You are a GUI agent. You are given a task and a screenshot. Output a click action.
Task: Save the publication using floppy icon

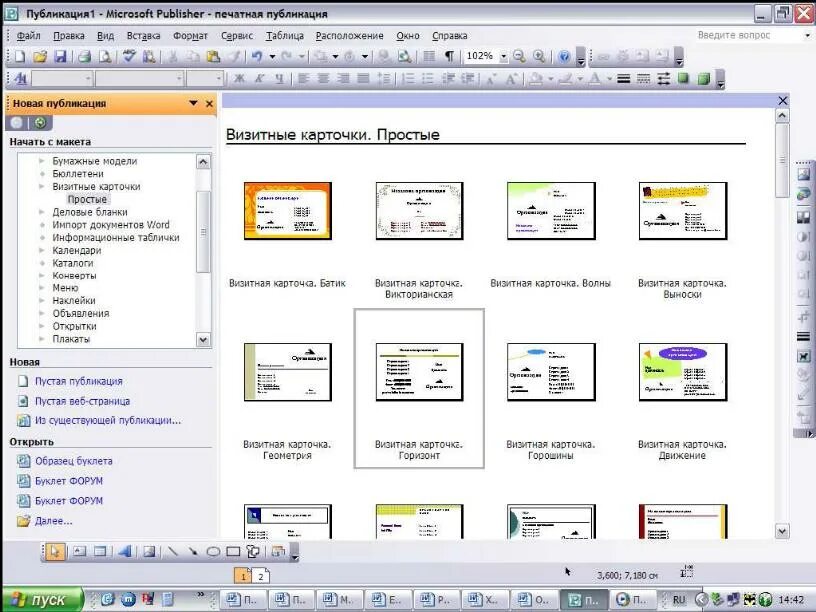tap(60, 56)
